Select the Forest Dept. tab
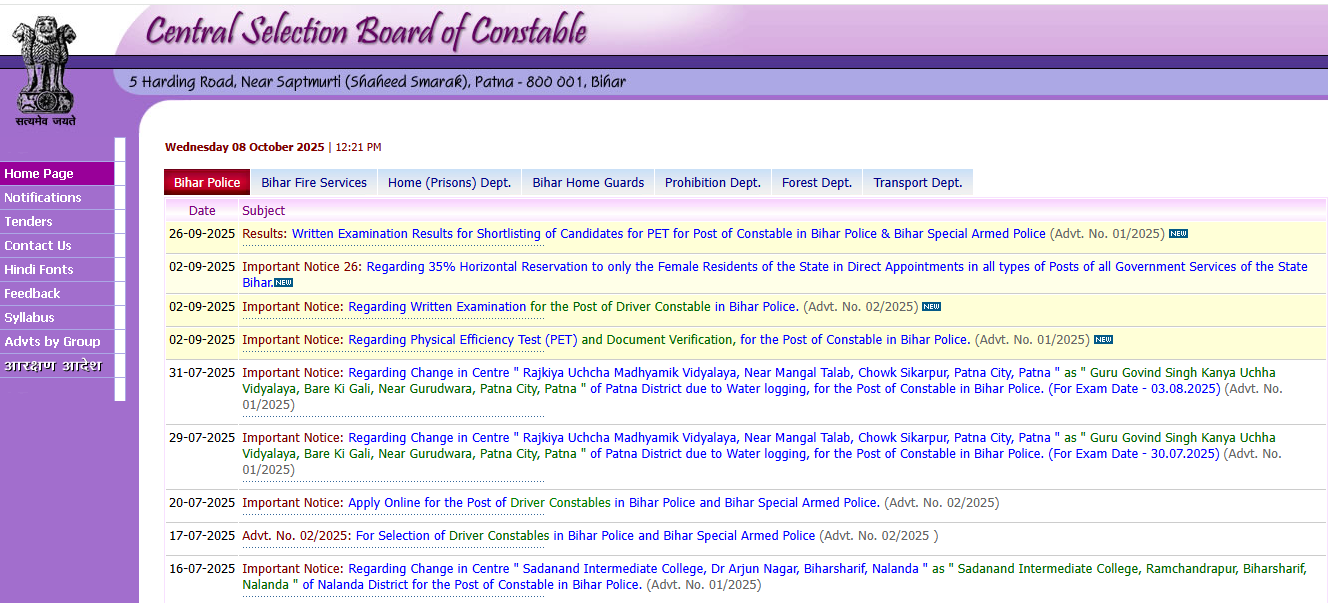 click(x=816, y=182)
